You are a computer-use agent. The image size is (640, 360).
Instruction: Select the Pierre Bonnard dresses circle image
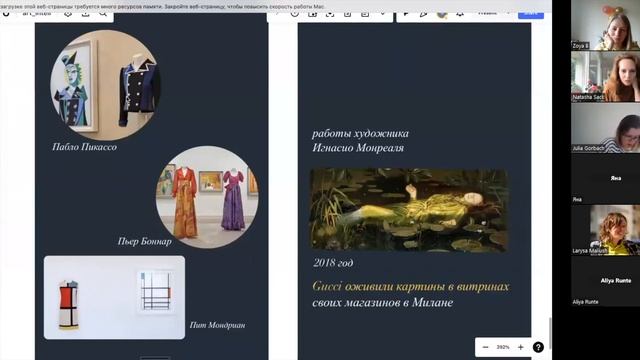207,197
